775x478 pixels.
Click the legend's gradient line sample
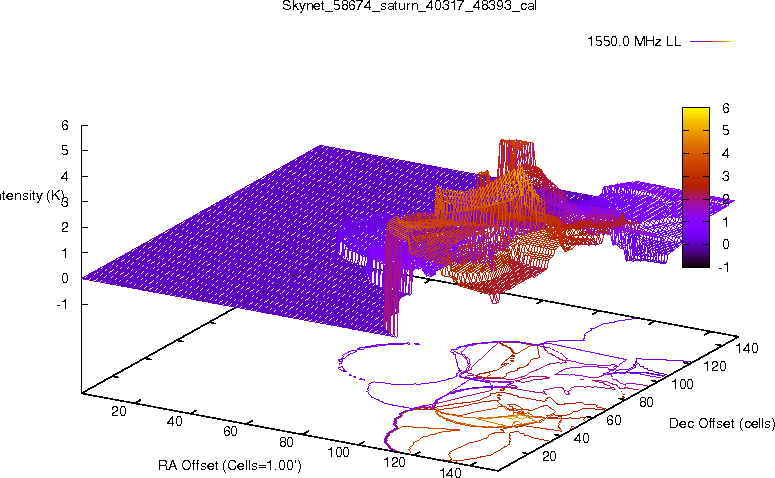[710, 42]
